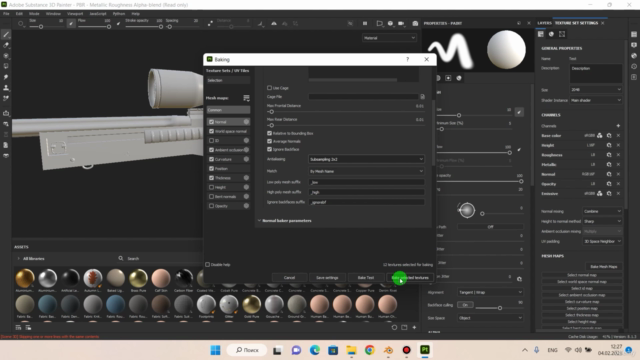Open the Python menu
This screenshot has height=360, width=640.
coord(119,14)
